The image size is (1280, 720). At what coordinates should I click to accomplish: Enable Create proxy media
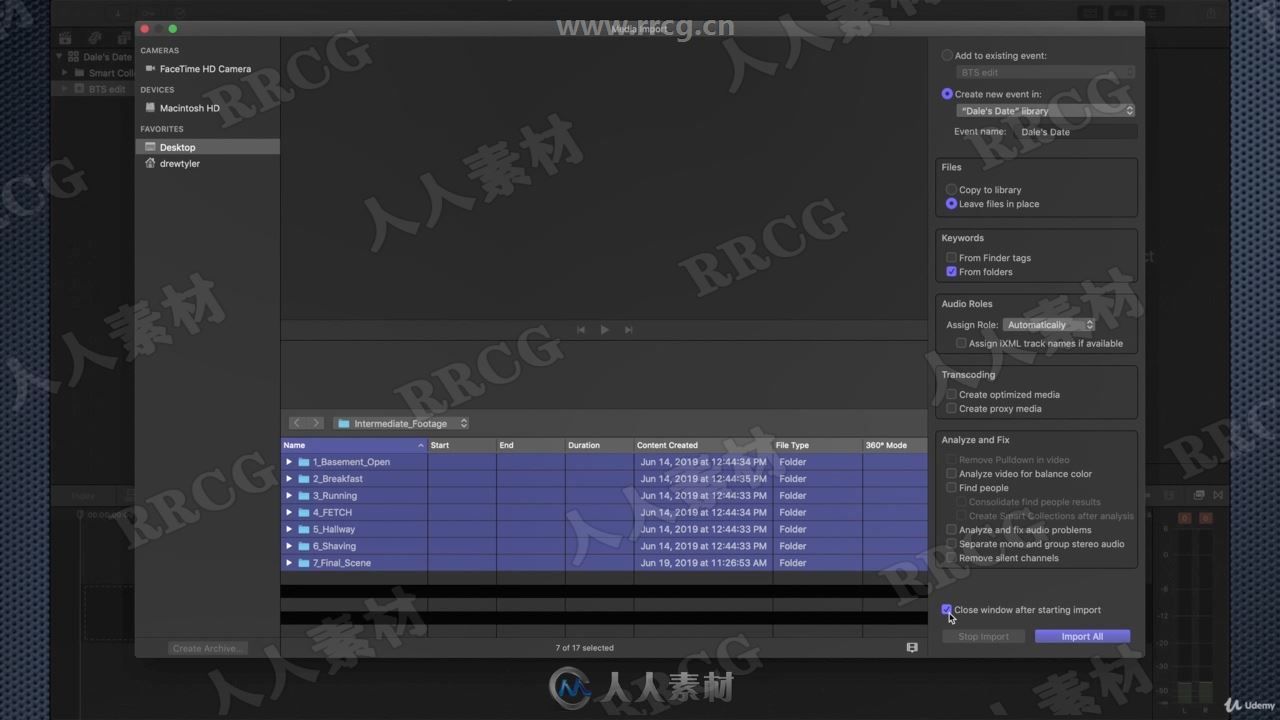[x=951, y=408]
